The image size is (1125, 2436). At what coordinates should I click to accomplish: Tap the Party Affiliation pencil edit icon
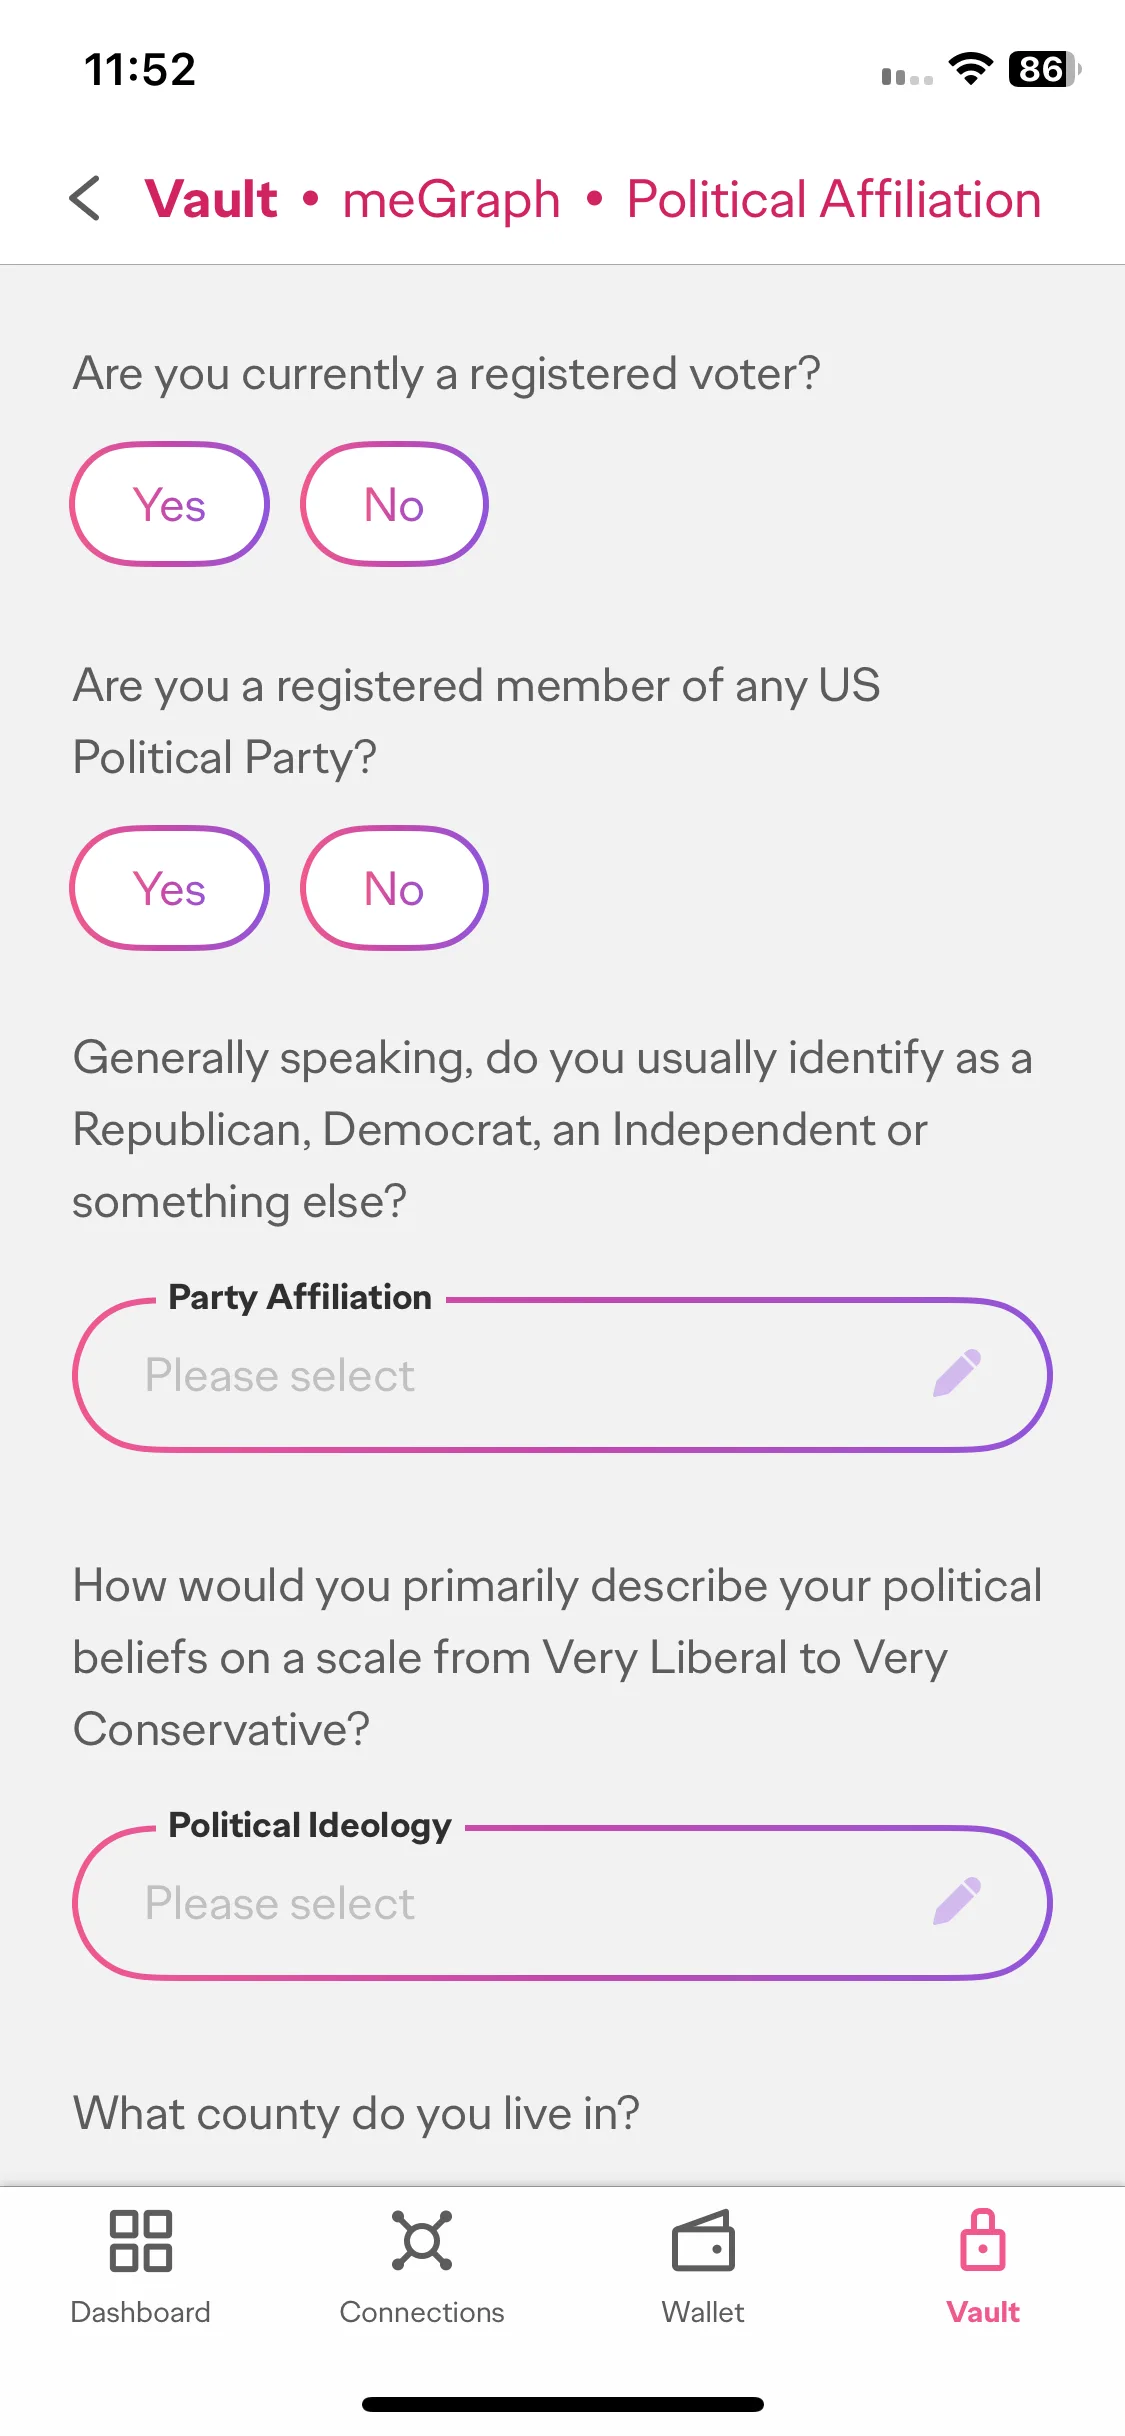(957, 1374)
